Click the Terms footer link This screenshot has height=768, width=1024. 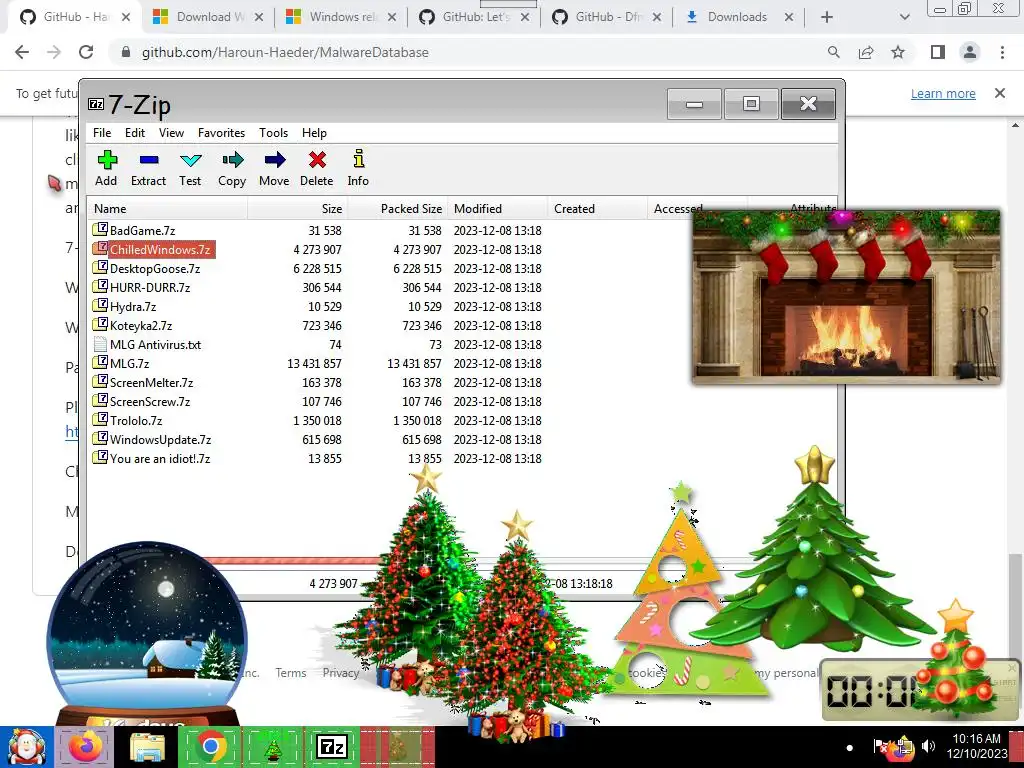(291, 673)
